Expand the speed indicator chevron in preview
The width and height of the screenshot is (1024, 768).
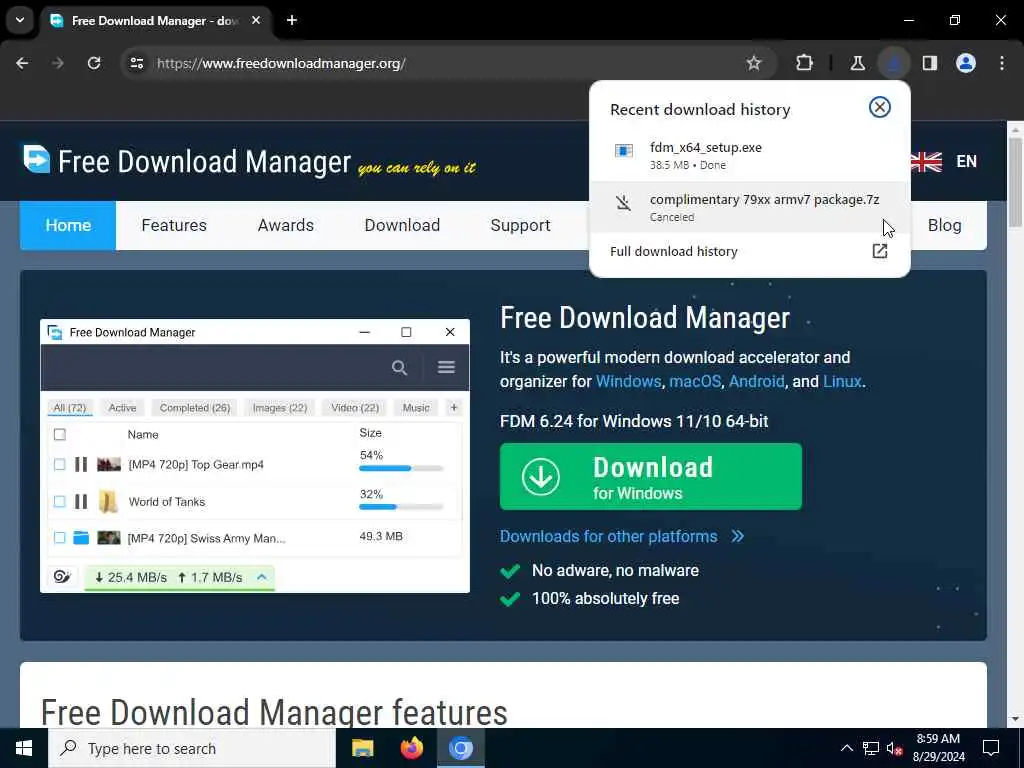261,577
